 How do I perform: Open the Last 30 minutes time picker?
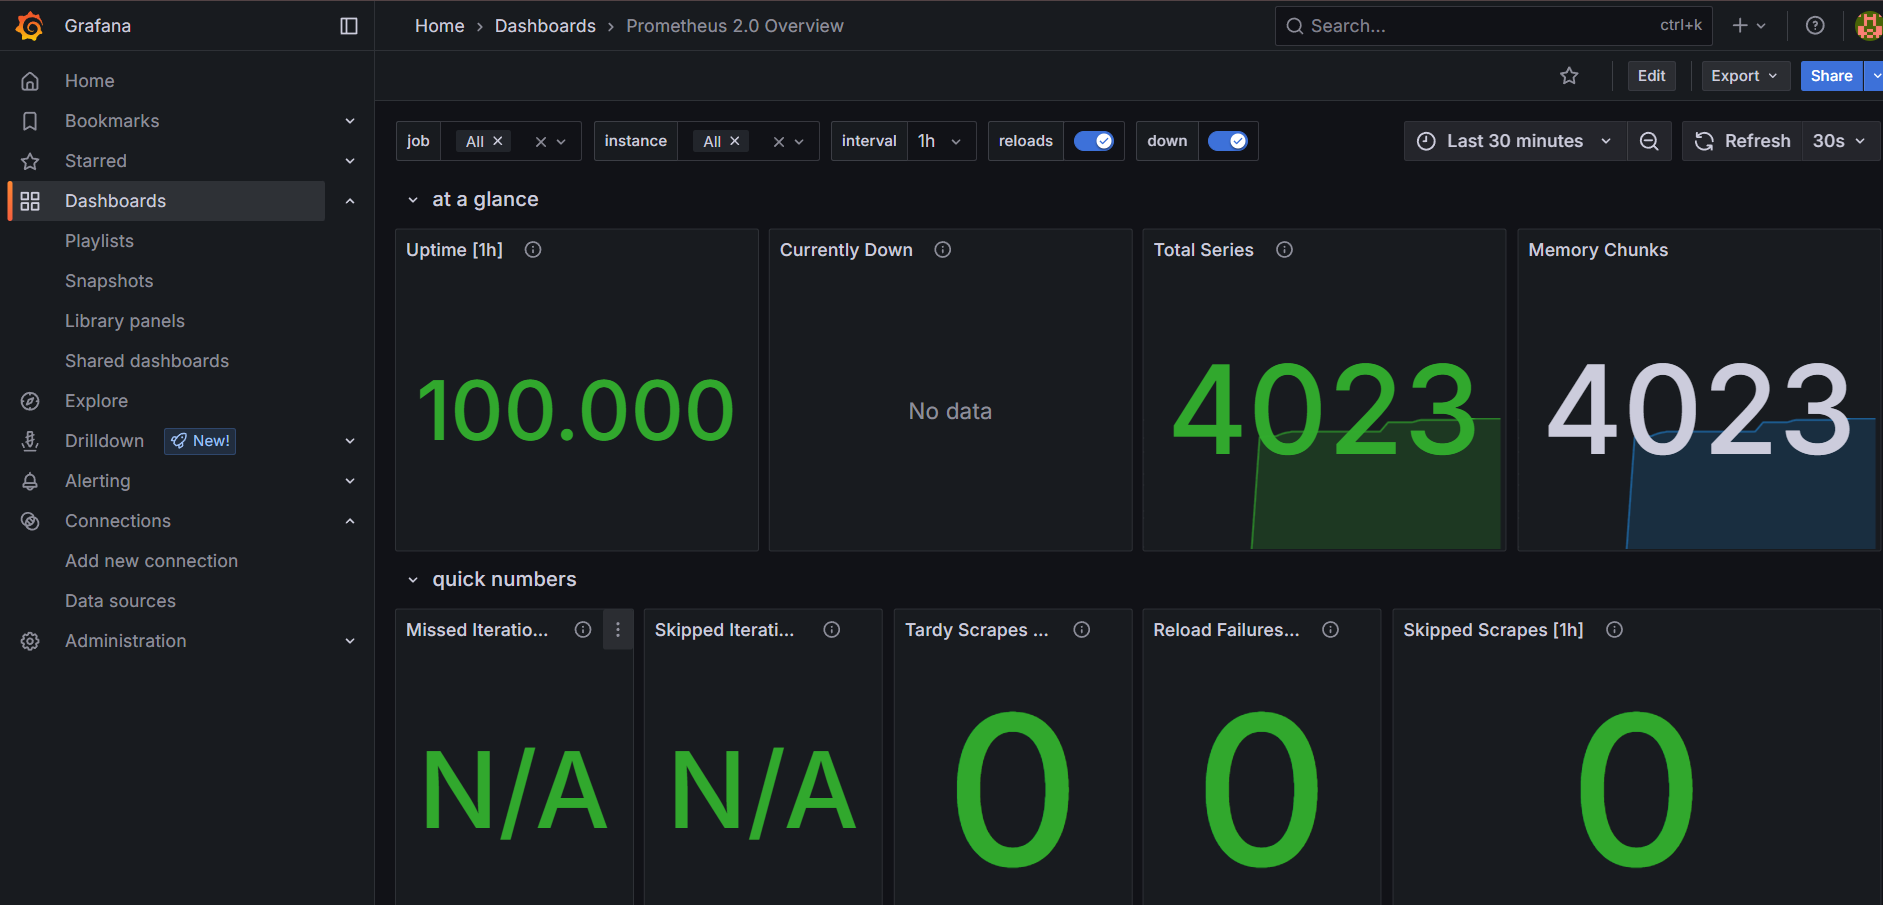click(1515, 141)
